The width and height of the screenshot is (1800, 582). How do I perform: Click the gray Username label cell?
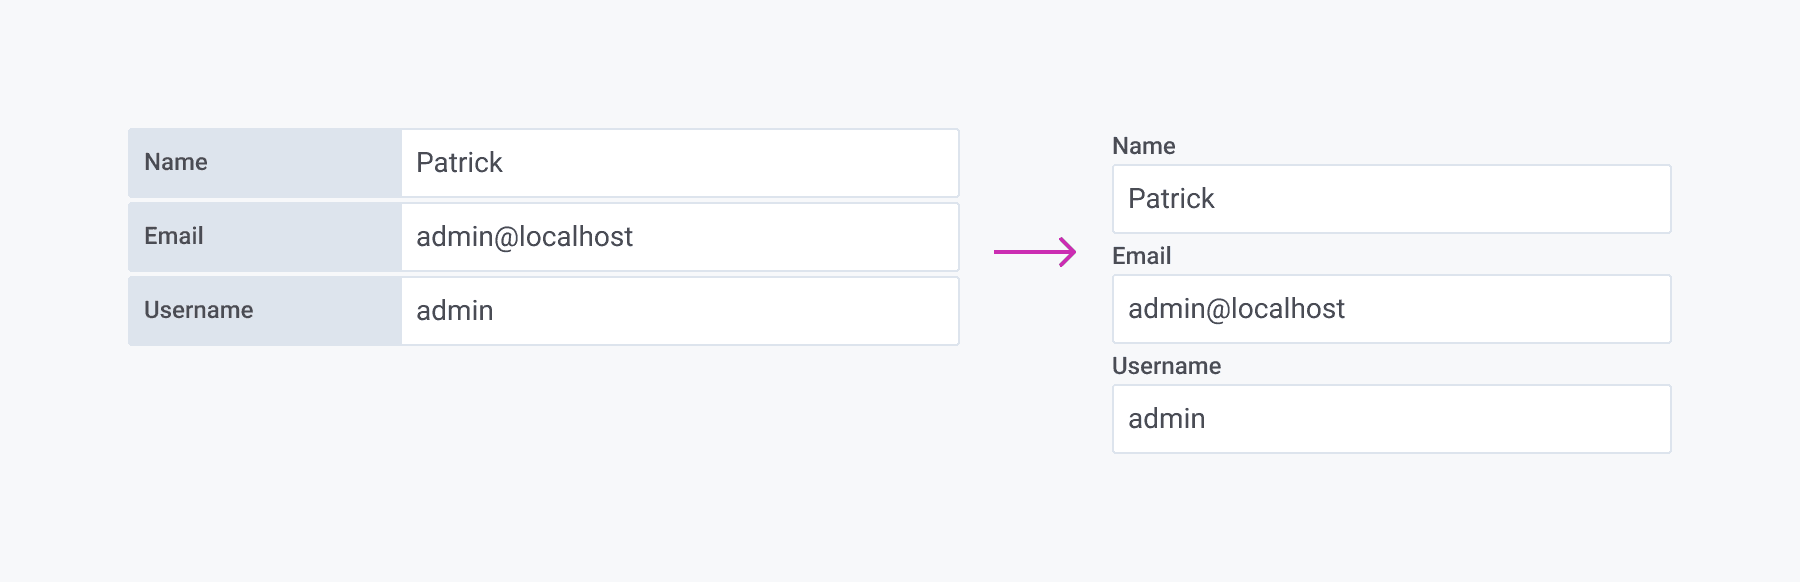pos(264,311)
